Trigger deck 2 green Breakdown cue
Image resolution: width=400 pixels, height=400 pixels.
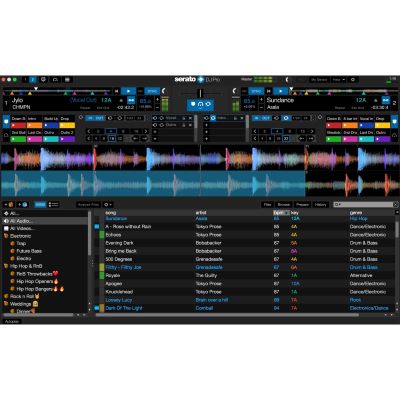coord(333,139)
